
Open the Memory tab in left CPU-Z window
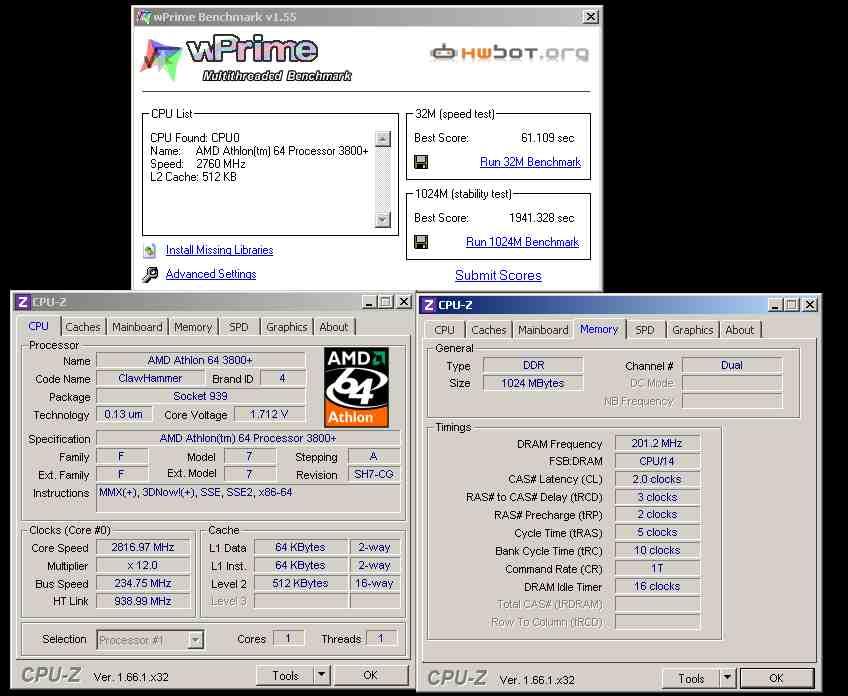(193, 327)
